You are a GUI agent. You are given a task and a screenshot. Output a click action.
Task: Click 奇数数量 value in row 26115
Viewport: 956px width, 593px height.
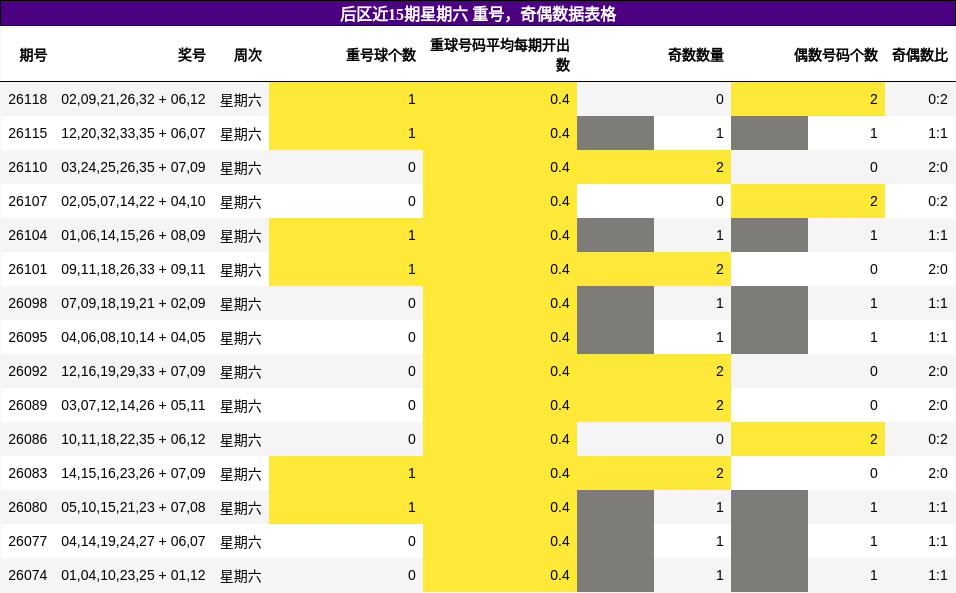[x=720, y=133]
